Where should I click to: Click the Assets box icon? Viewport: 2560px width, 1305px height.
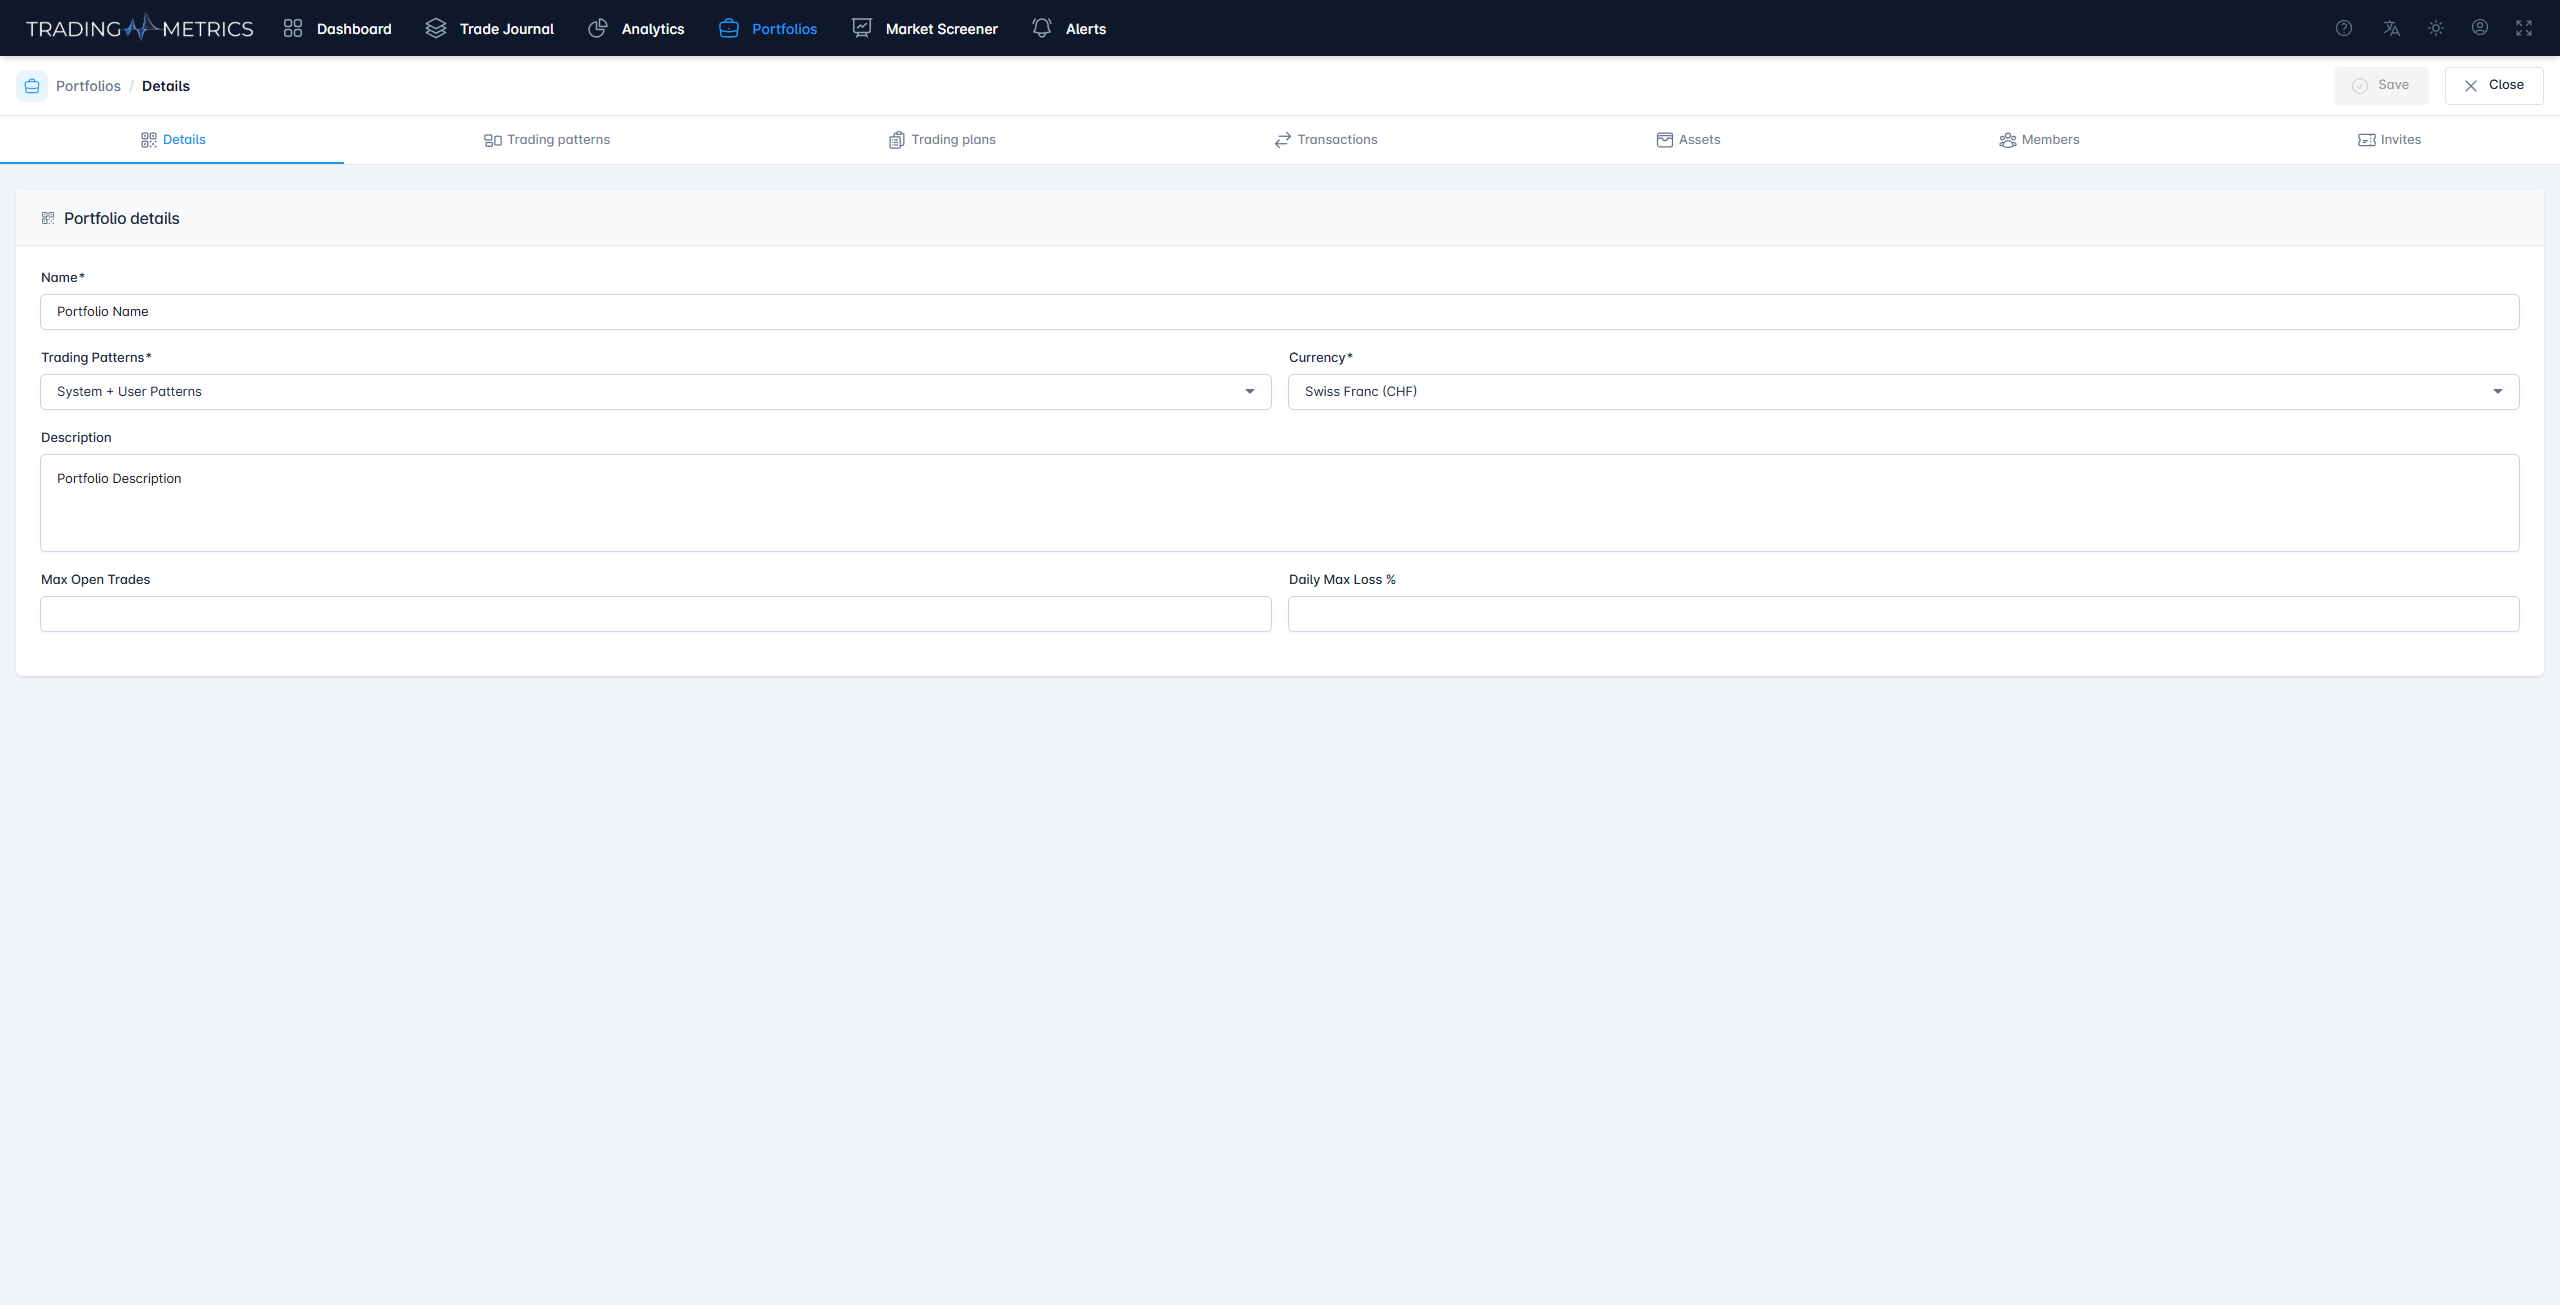point(1665,140)
